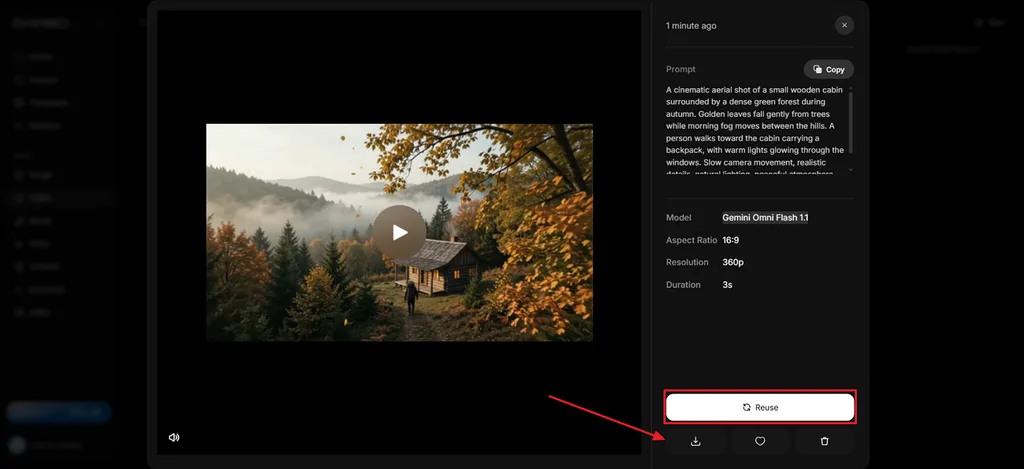
Task: Favorite the video with the heart icon
Action: pyautogui.click(x=760, y=442)
